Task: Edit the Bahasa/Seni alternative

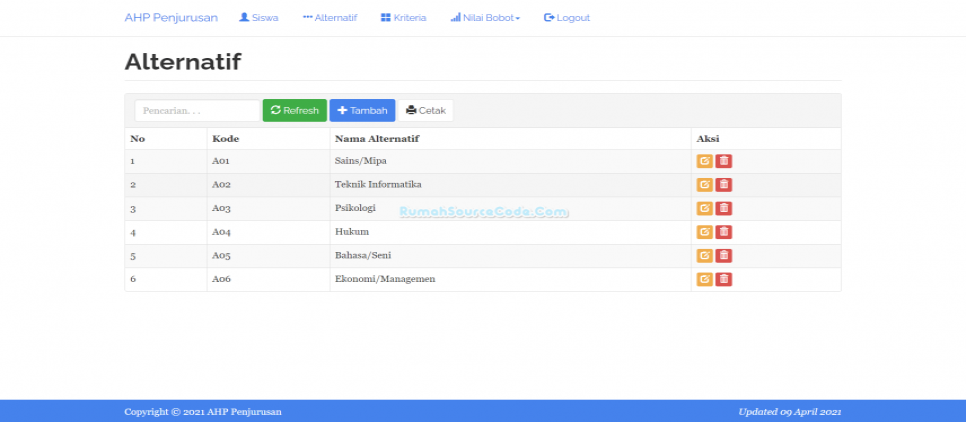Action: (704, 256)
